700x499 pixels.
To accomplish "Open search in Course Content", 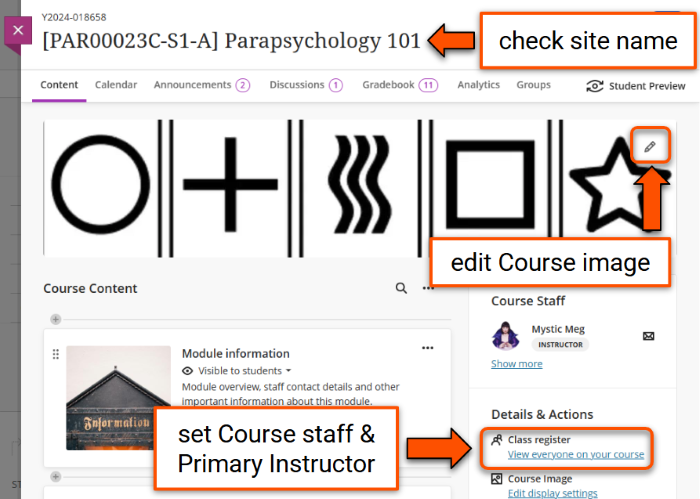I will (401, 288).
